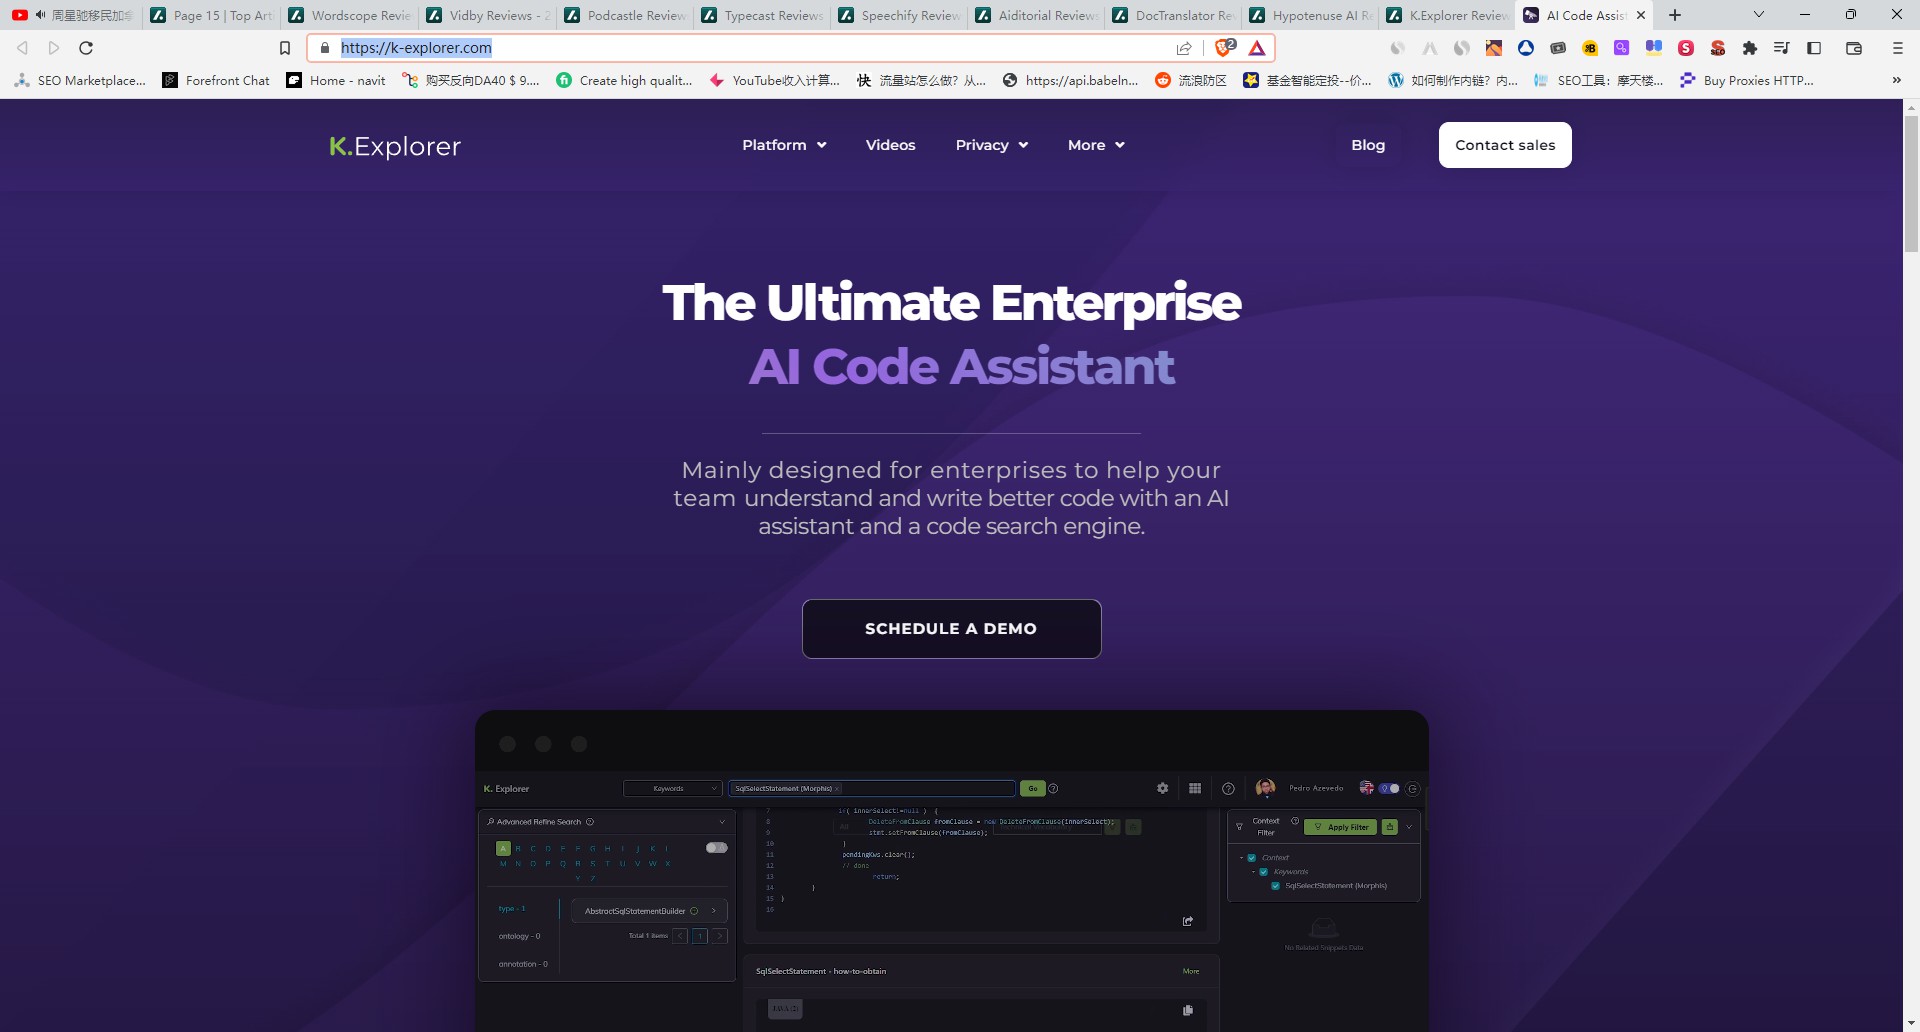Image resolution: width=1920 pixels, height=1032 pixels.
Task: Toggle the browser sidebar panel icon
Action: click(1814, 48)
